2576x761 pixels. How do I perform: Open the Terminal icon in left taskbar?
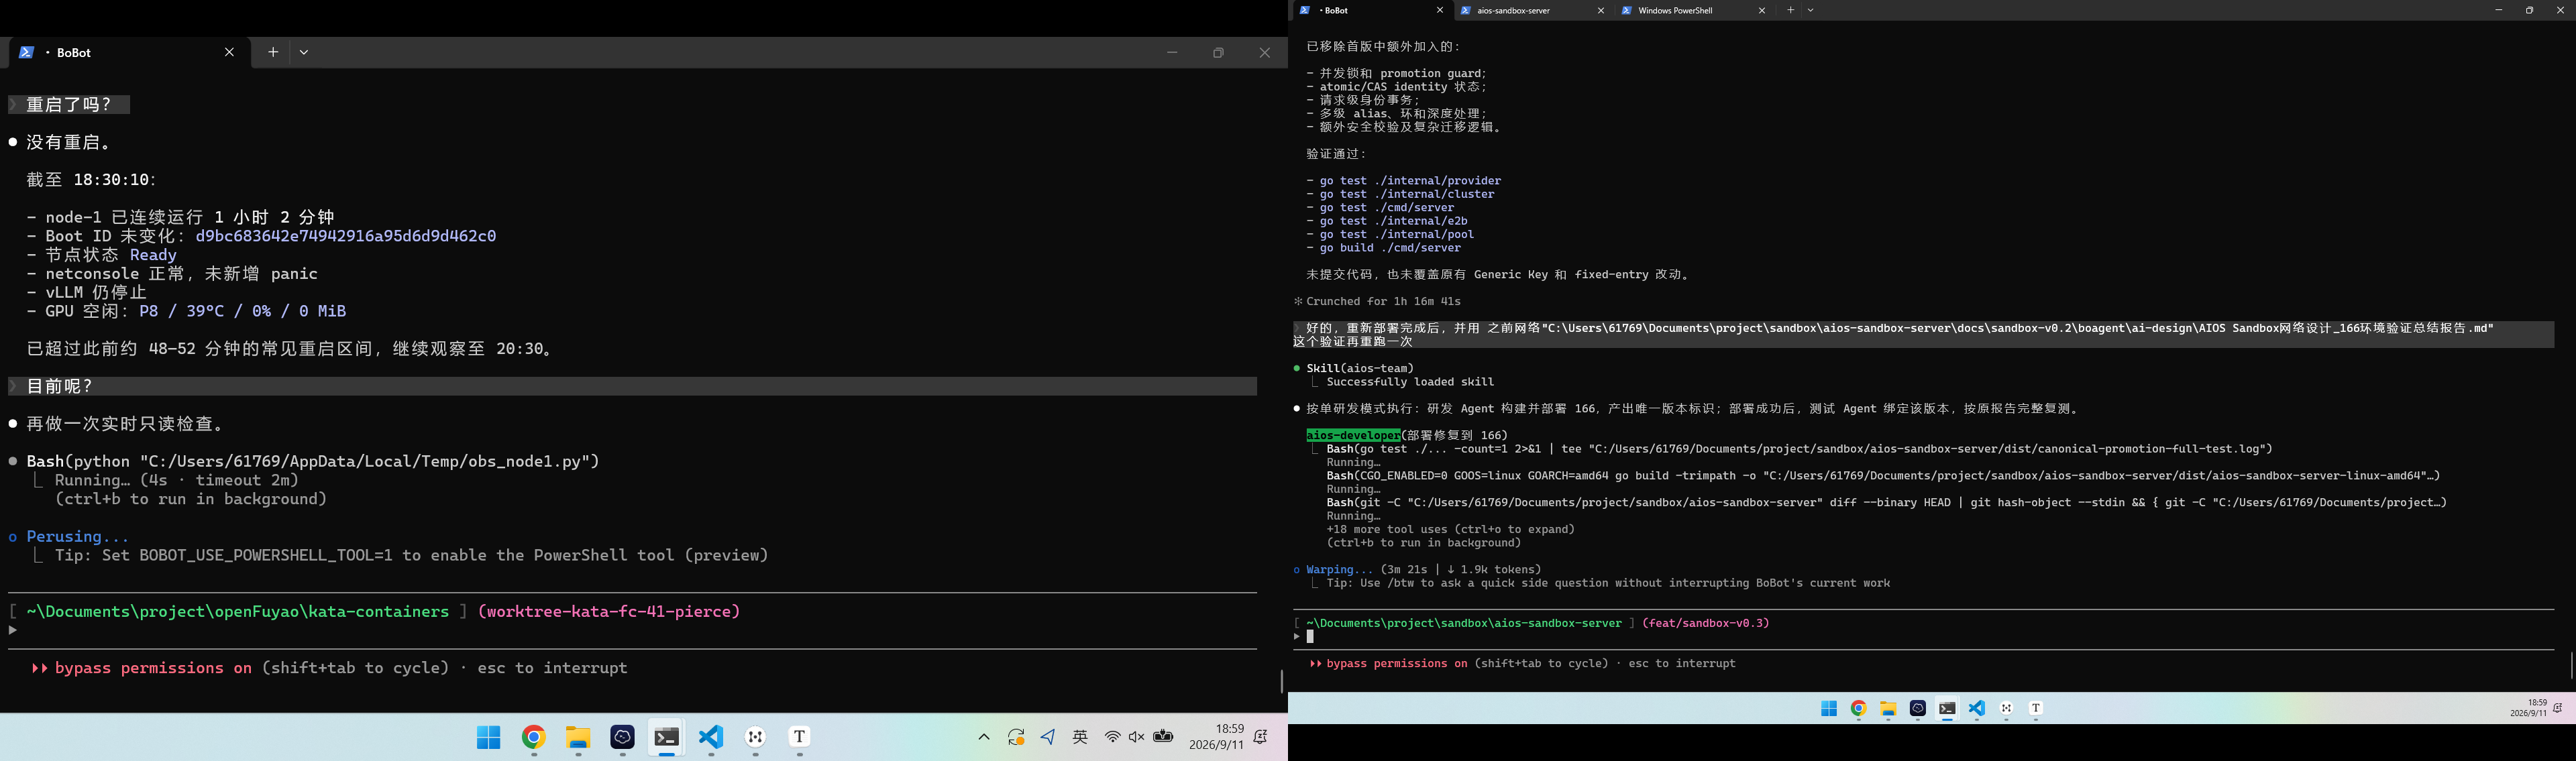click(x=667, y=738)
